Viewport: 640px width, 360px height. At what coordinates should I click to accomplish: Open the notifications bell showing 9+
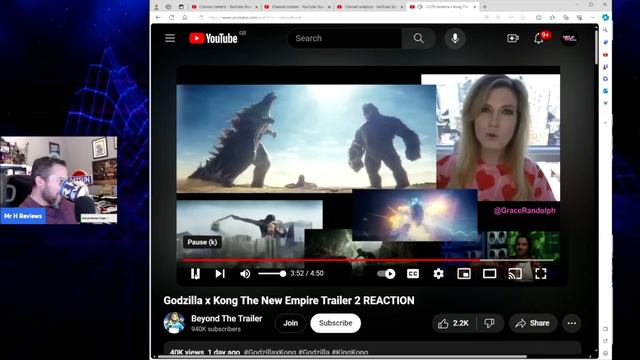pos(539,38)
